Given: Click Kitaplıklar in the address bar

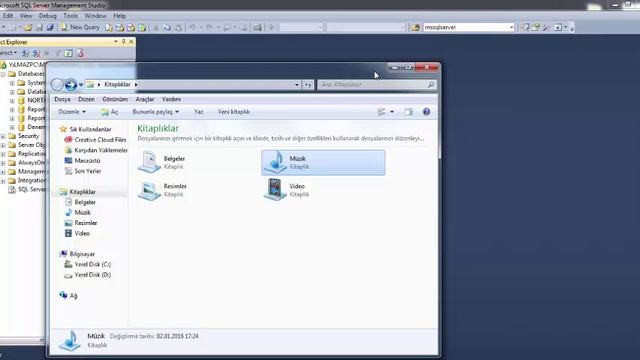Looking at the screenshot, I should click(117, 84).
